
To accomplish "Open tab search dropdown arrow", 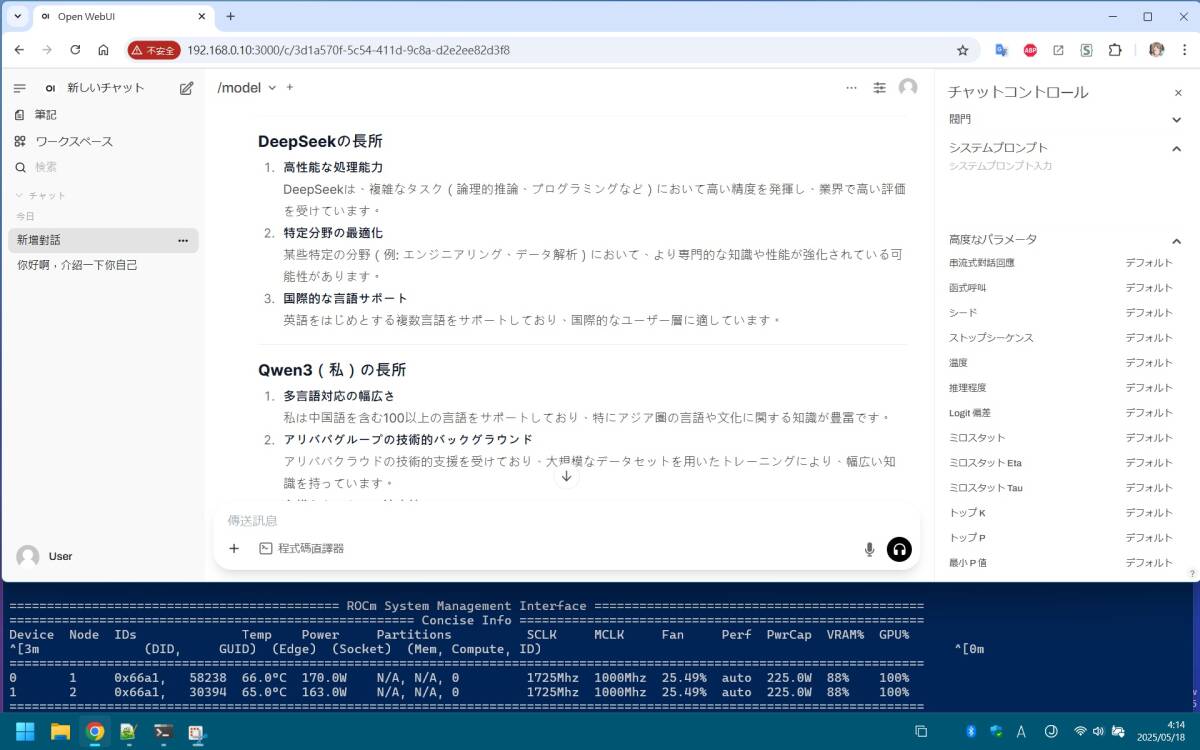I will 18,16.
